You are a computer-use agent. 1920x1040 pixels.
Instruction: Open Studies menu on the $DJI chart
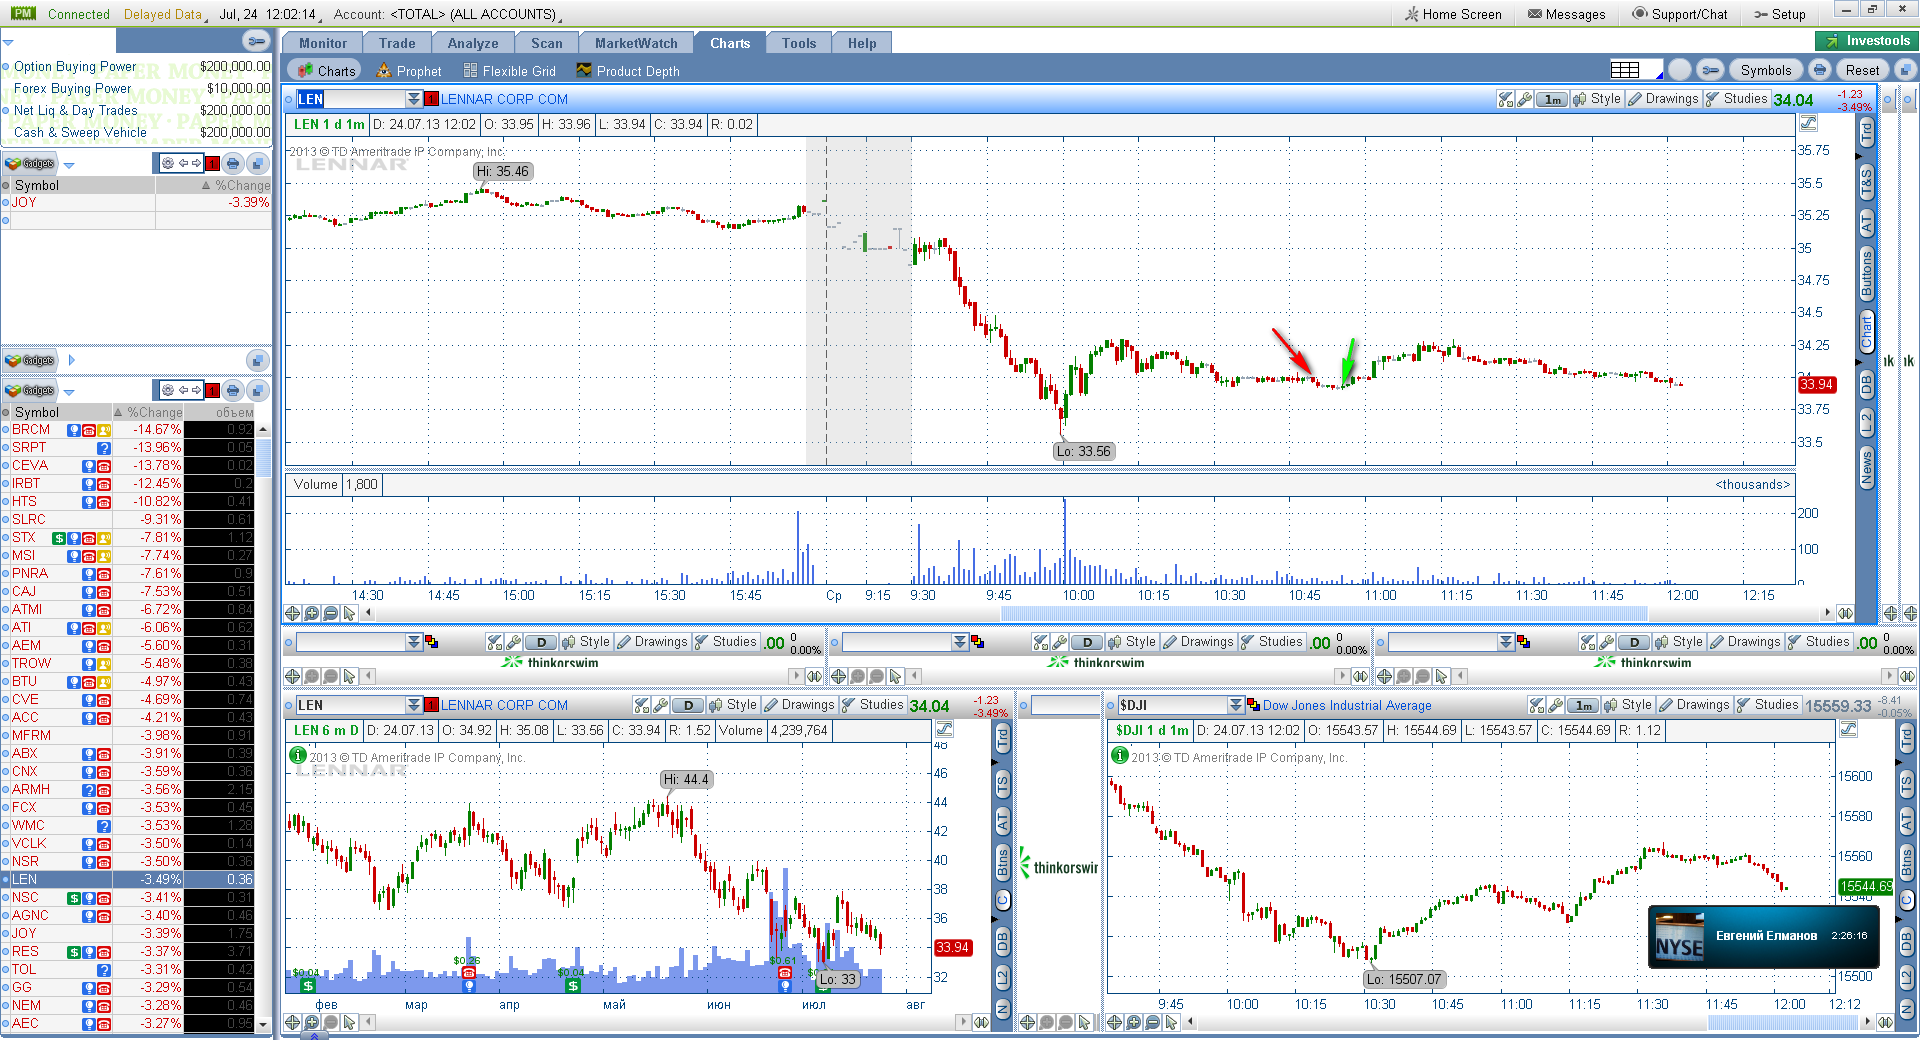click(1767, 705)
